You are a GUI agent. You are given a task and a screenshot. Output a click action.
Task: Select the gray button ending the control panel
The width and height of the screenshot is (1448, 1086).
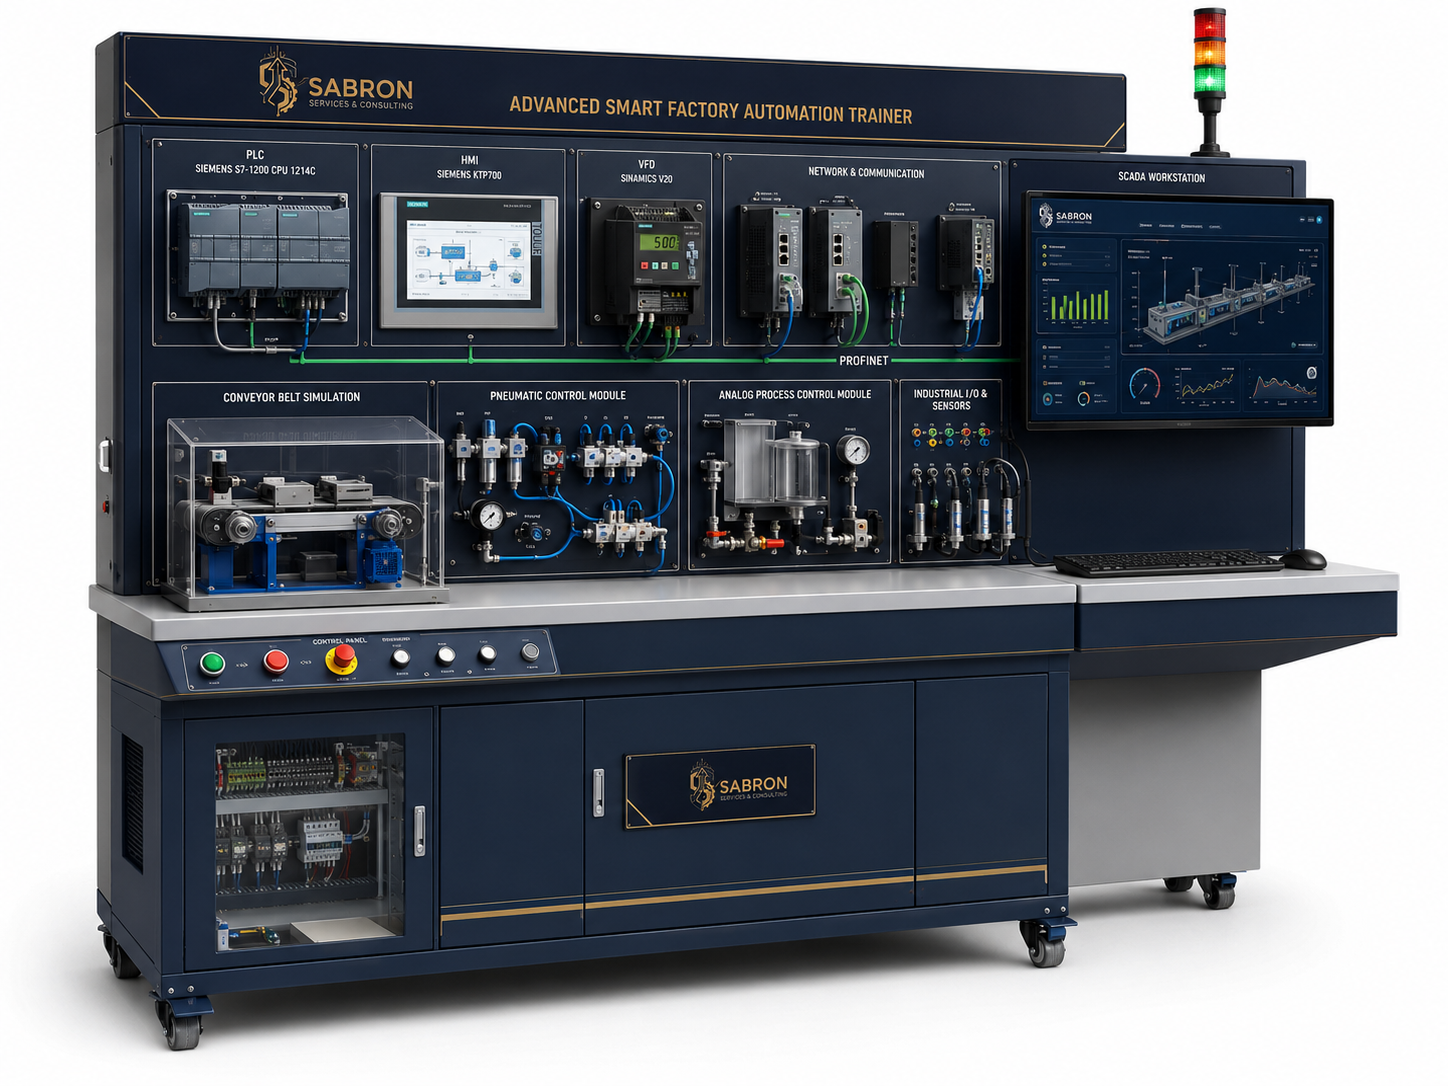(531, 652)
